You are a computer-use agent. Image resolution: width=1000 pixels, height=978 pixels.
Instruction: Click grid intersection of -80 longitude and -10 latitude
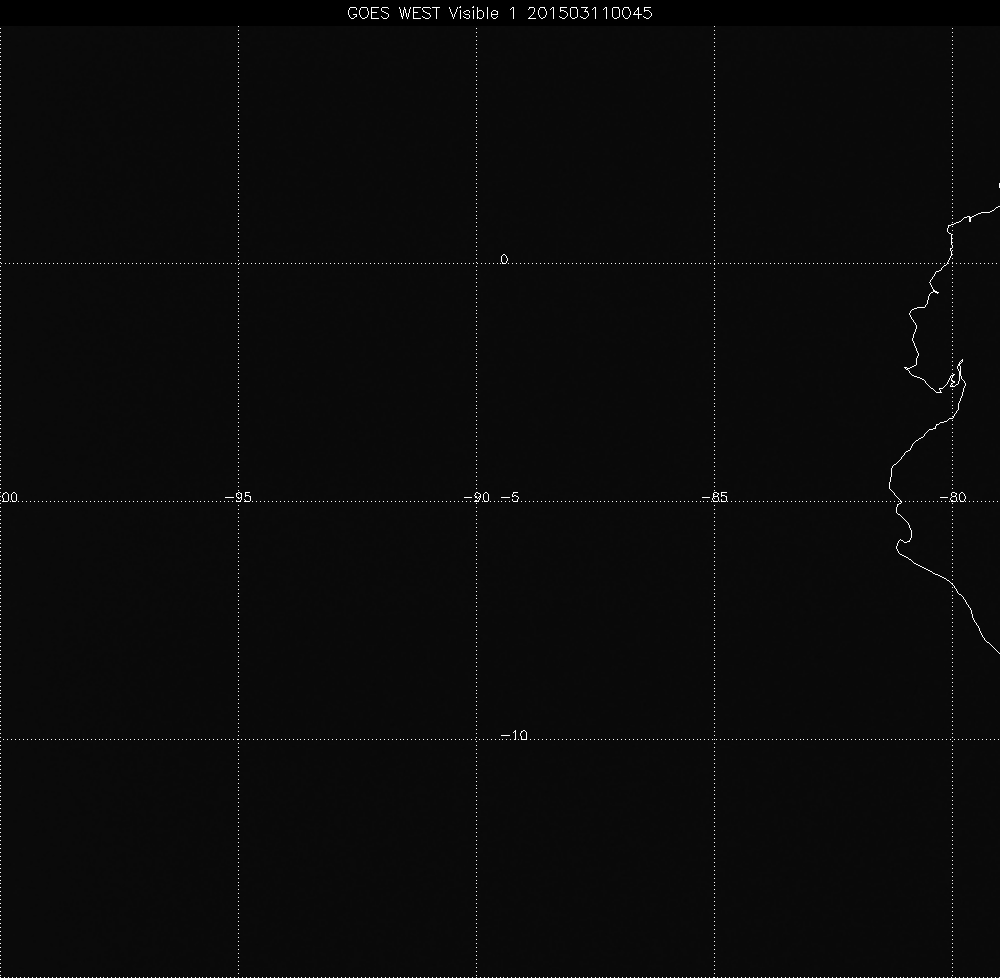click(952, 739)
